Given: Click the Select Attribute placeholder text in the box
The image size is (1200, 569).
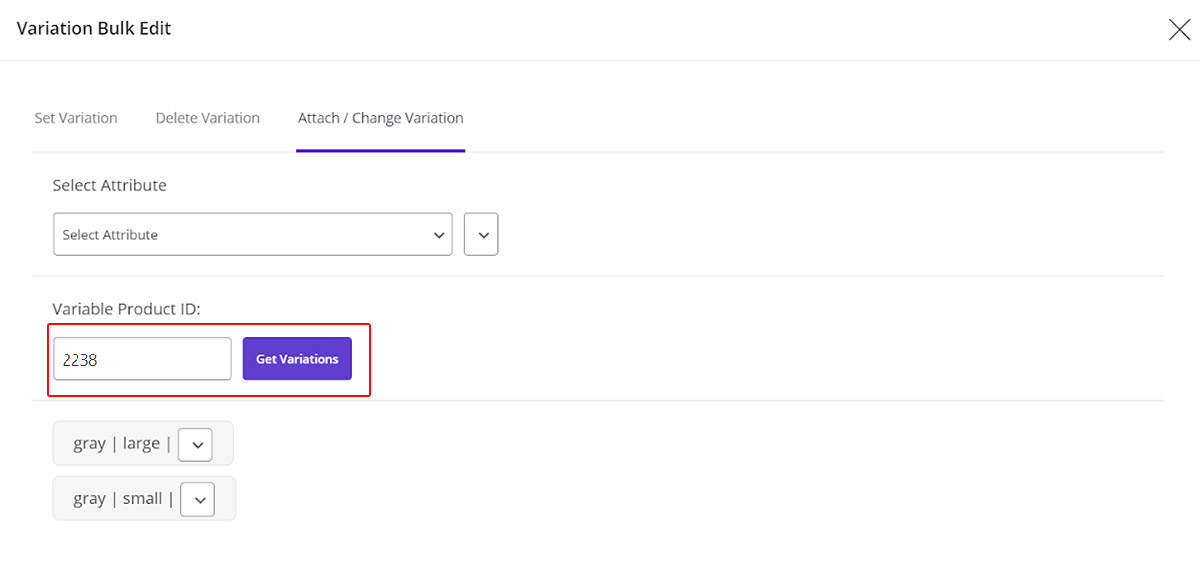Looking at the screenshot, I should click(x=110, y=235).
